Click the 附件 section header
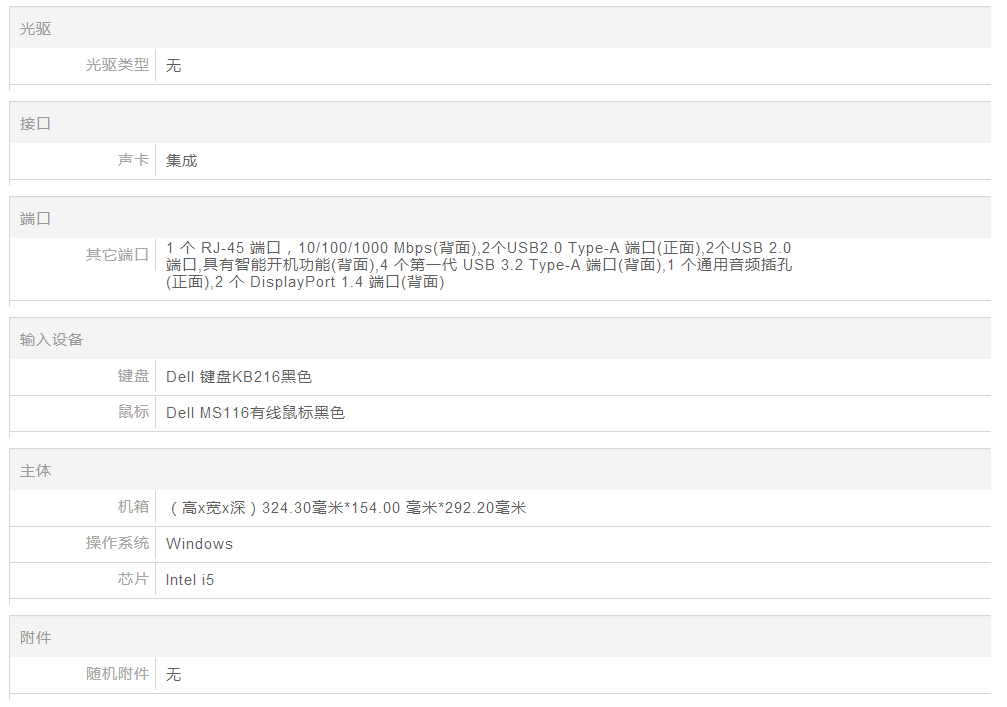 (x=36, y=637)
